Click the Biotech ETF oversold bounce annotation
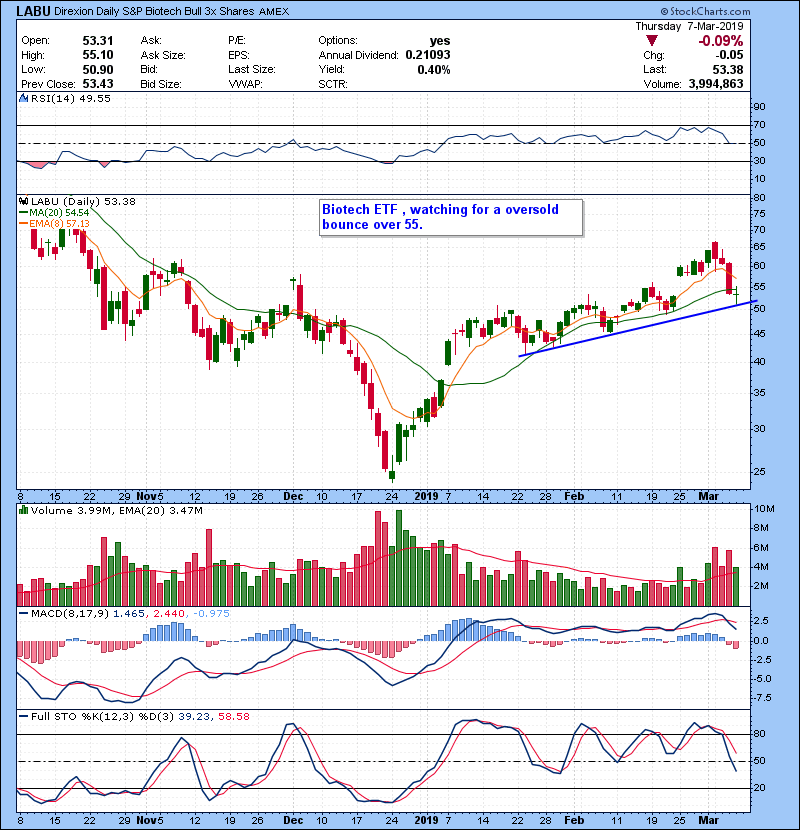The image size is (800, 830). [x=451, y=217]
